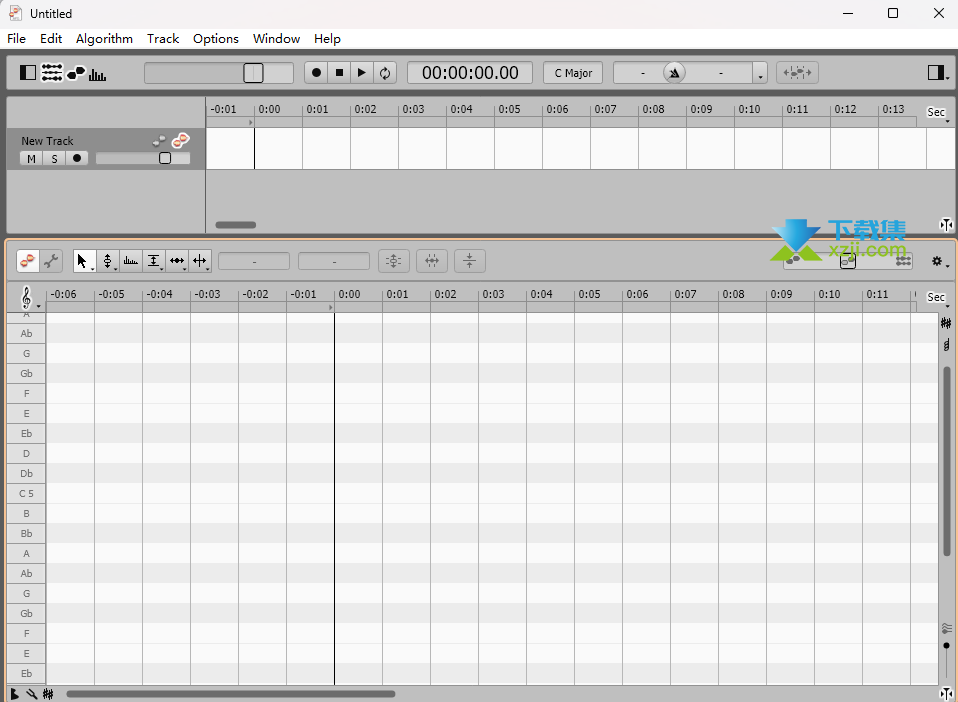958x702 pixels.
Task: Open the Window menu
Action: point(276,38)
